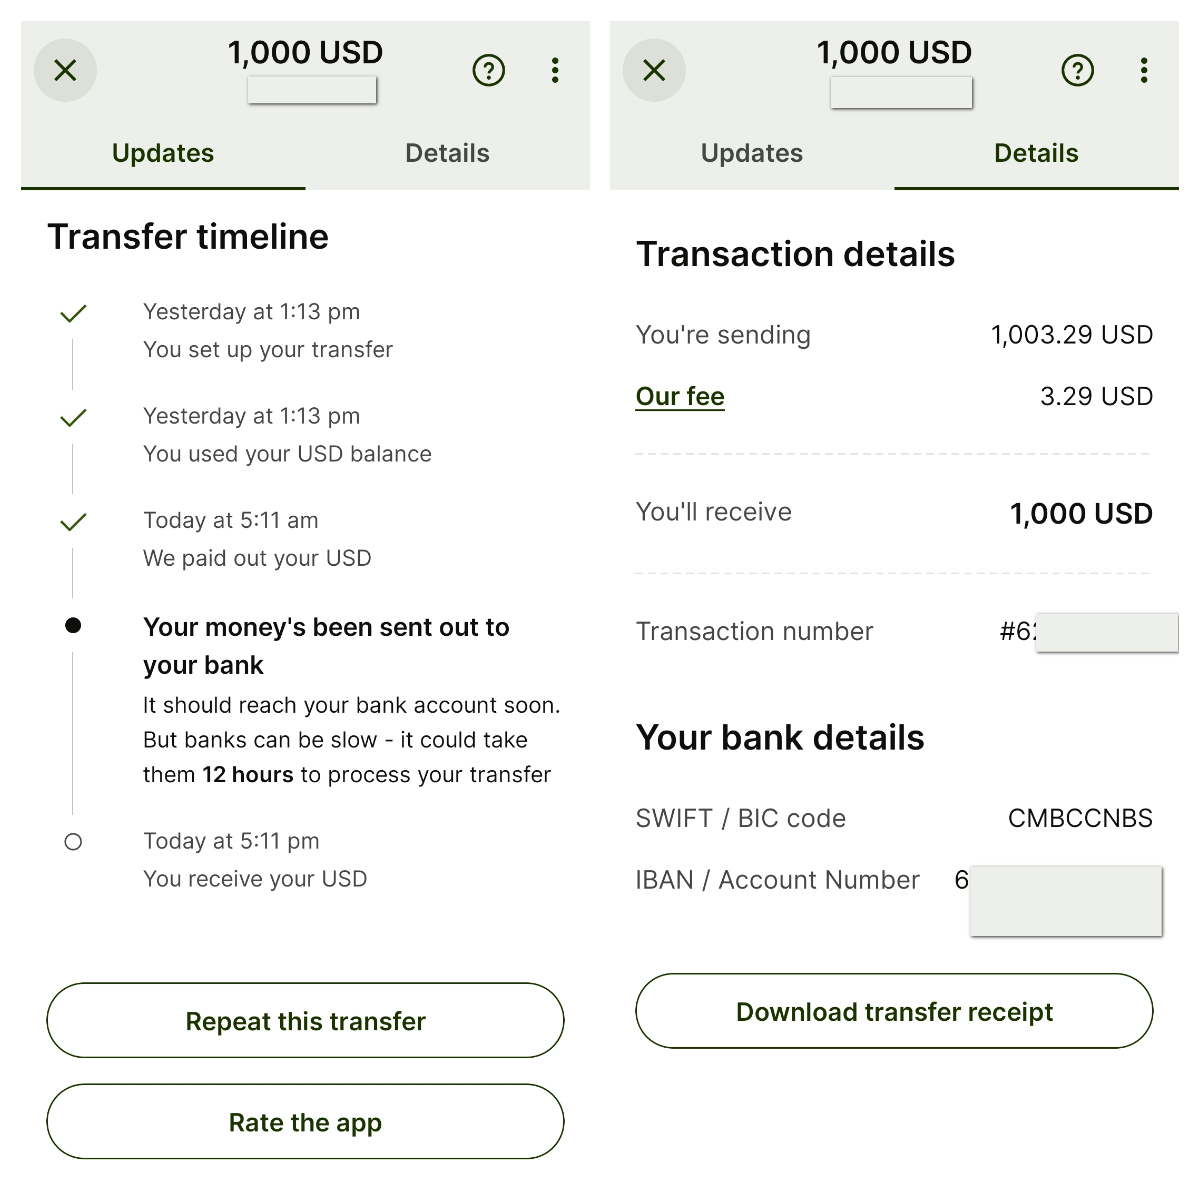Click the empty circle for 'You receive your USD'

pyautogui.click(x=73, y=842)
